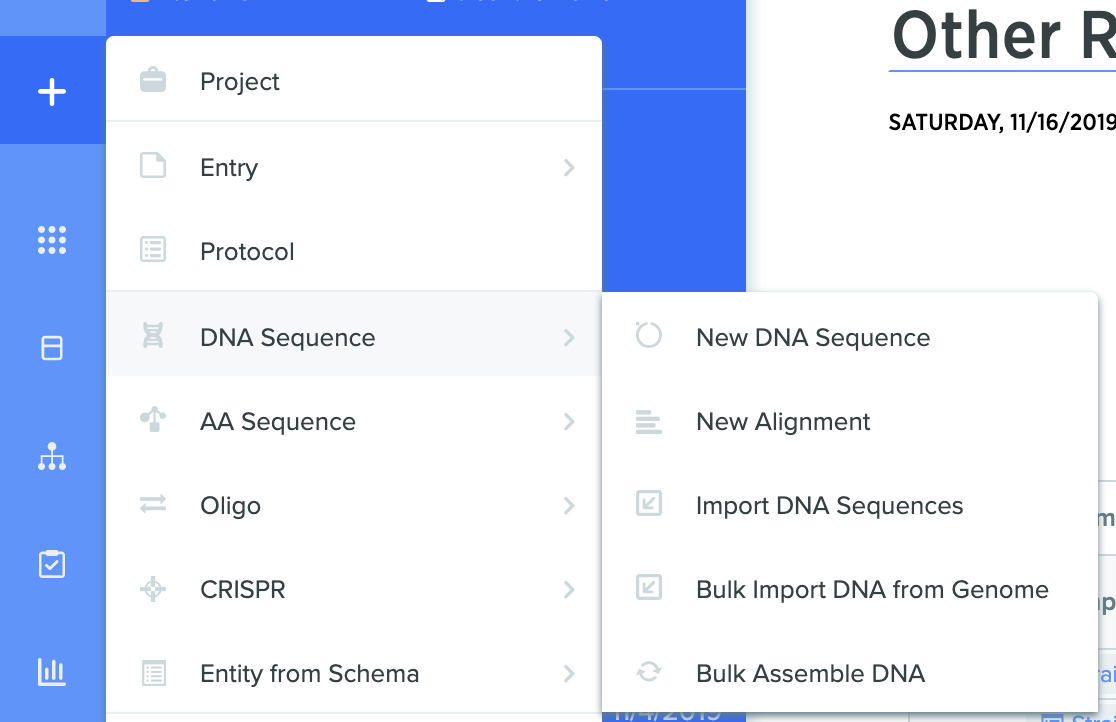The image size is (1116, 722).
Task: Open the inventory box icon in sidebar
Action: coord(52,348)
